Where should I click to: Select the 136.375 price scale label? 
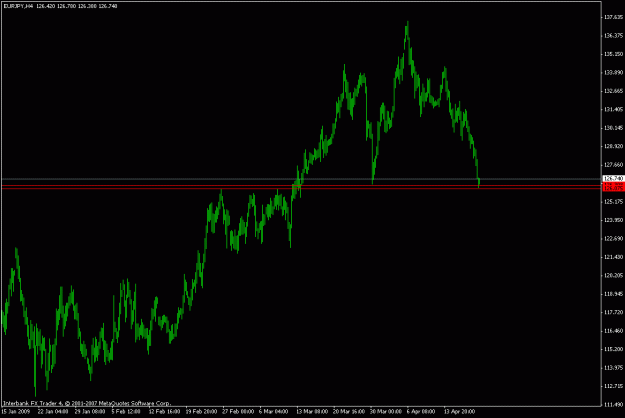[x=613, y=35]
